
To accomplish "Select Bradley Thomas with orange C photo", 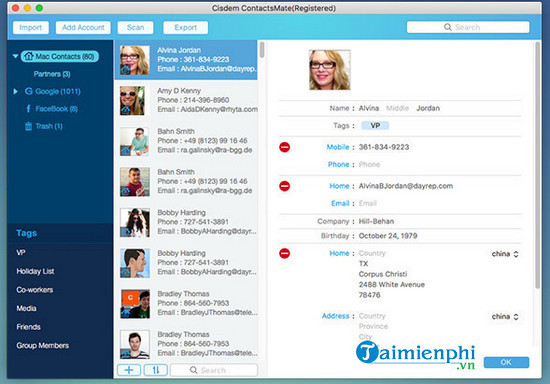I will 186,304.
